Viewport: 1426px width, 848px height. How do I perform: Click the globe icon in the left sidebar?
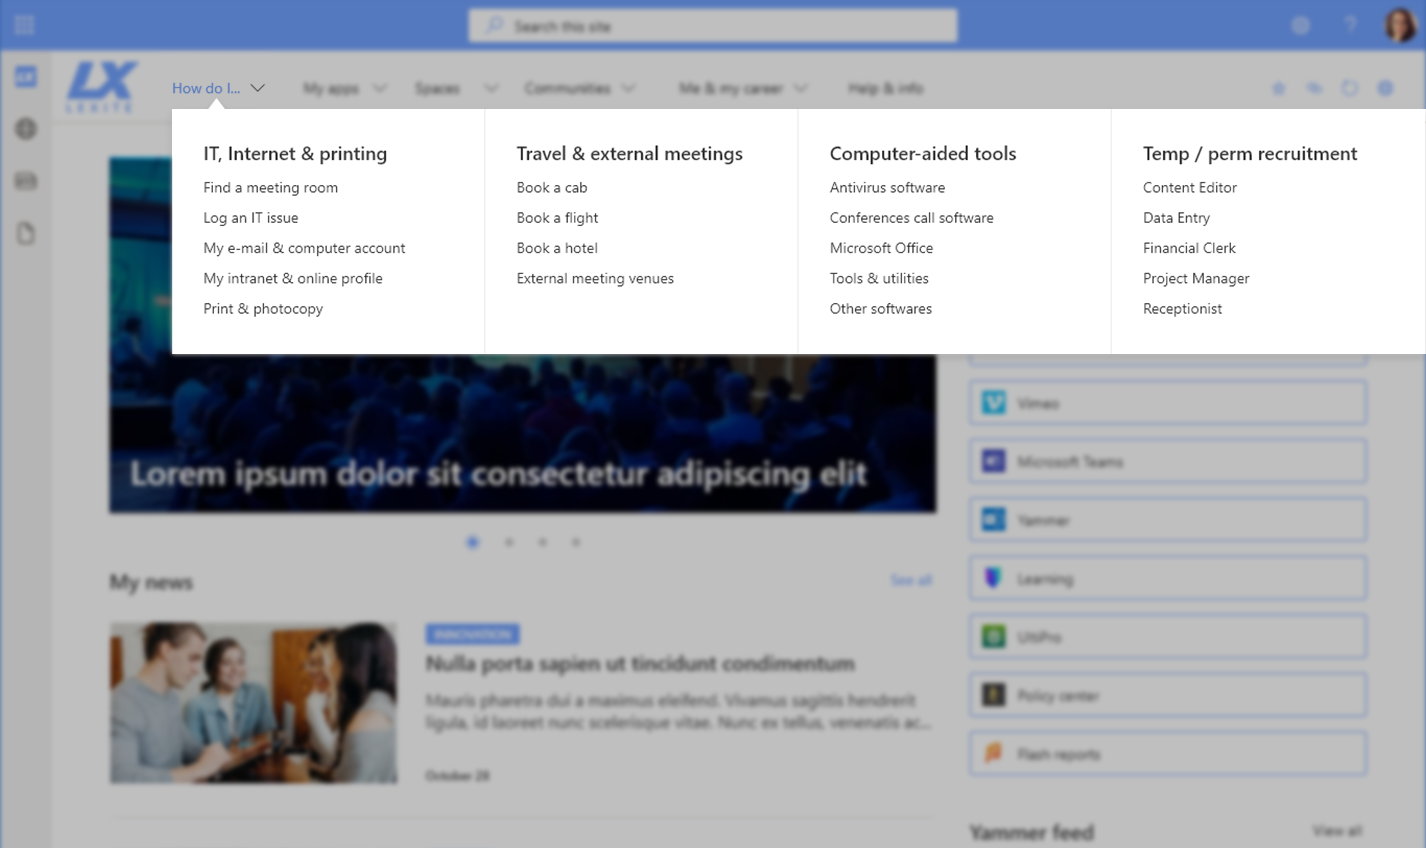pyautogui.click(x=25, y=128)
